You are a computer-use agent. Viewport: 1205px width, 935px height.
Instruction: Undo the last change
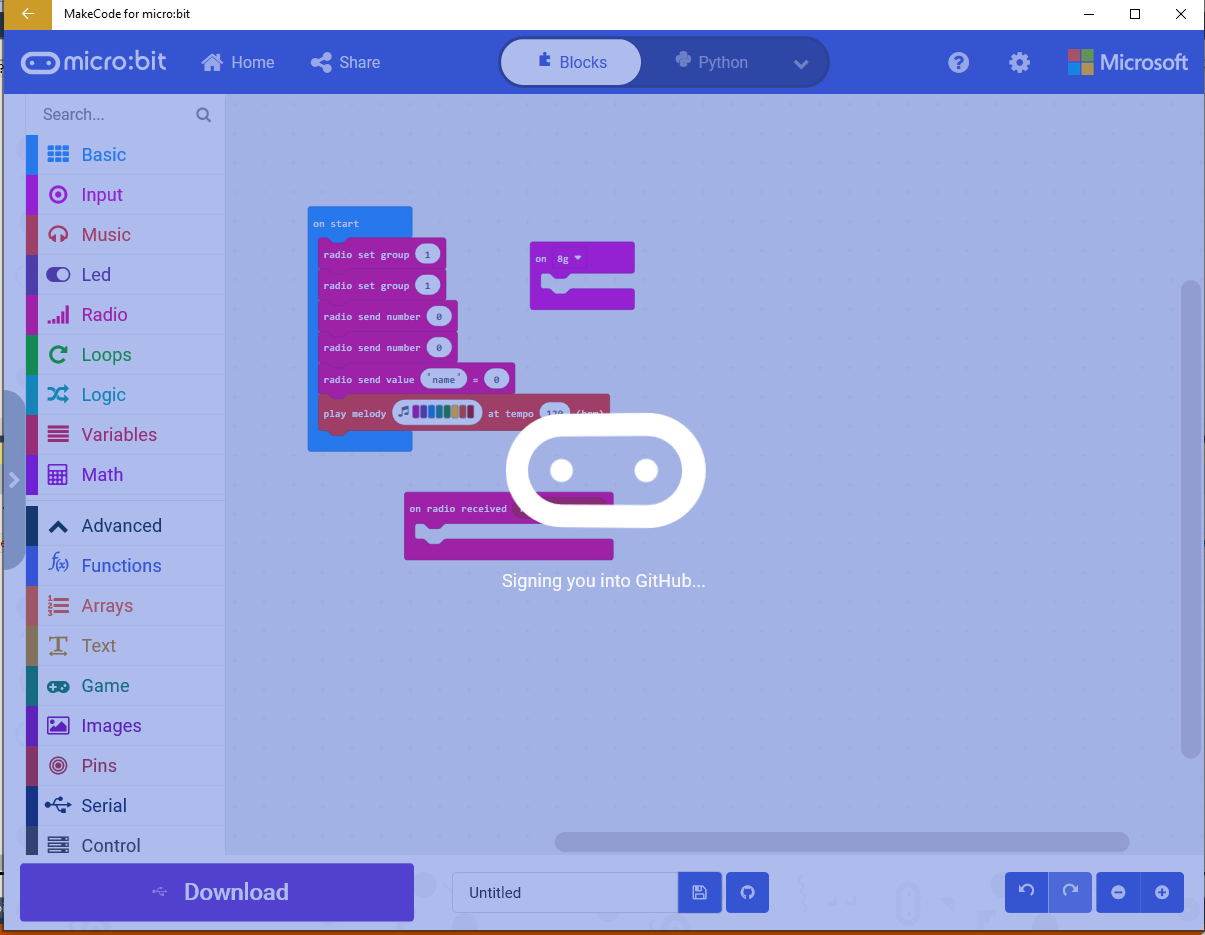click(x=1026, y=892)
